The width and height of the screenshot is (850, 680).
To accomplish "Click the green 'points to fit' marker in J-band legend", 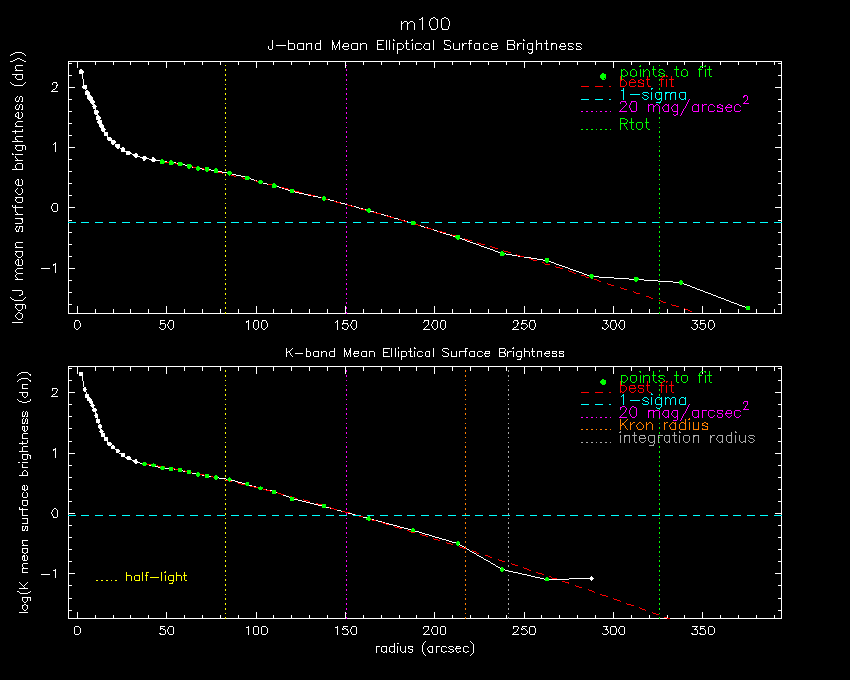I will click(x=602, y=77).
